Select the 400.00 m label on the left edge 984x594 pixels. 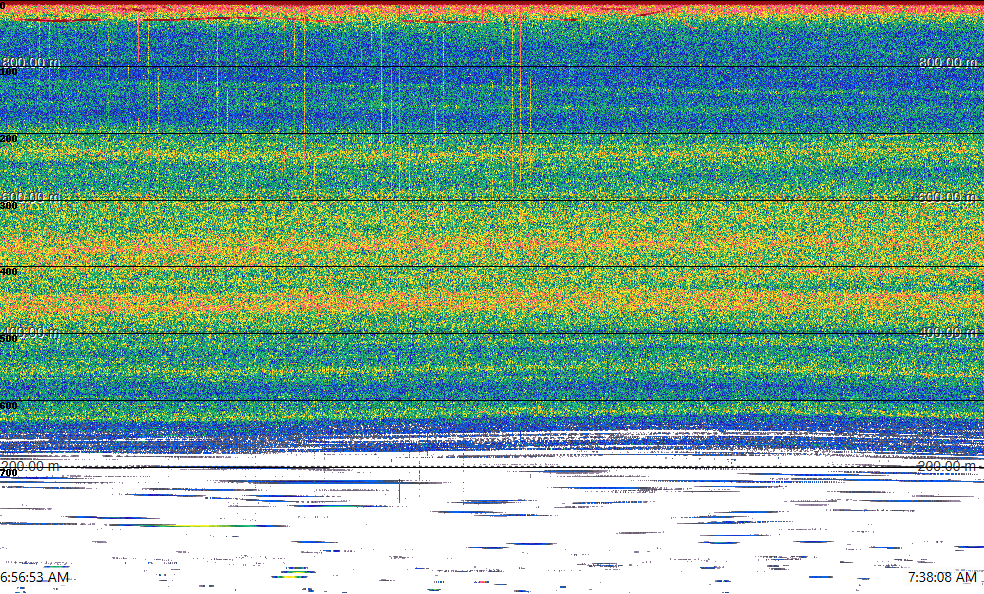click(31, 331)
